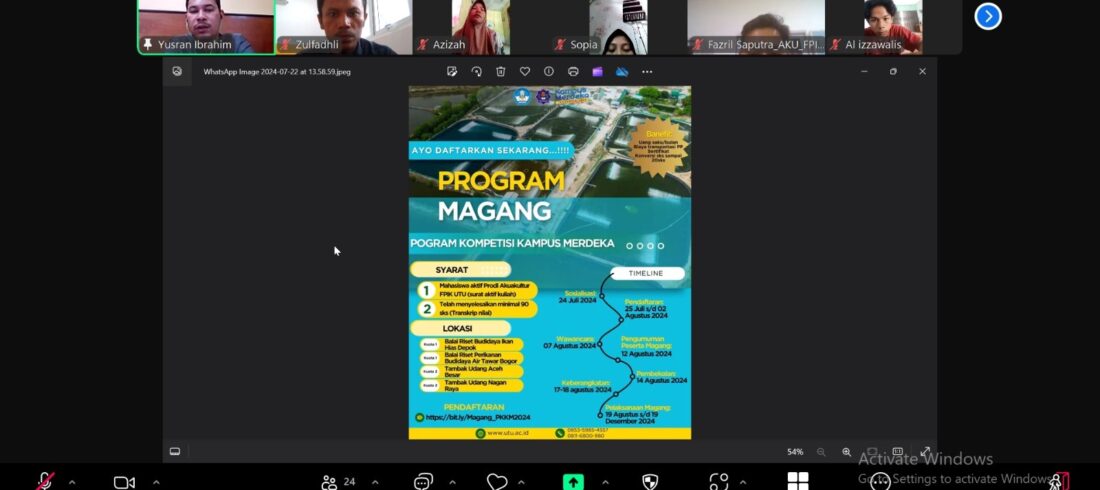1100x490 pixels.
Task: Open the Apps grid icon in Zoom
Action: pyautogui.click(x=798, y=482)
